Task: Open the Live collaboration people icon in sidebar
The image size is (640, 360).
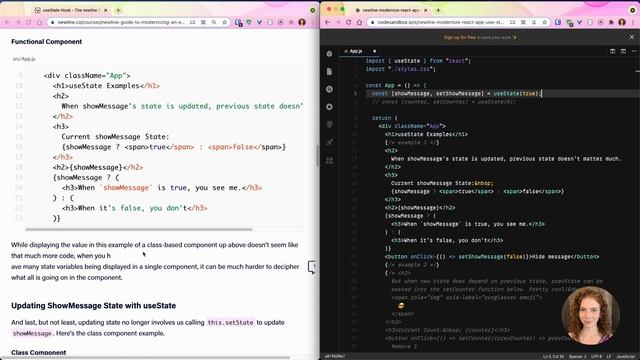Action: (x=329, y=160)
